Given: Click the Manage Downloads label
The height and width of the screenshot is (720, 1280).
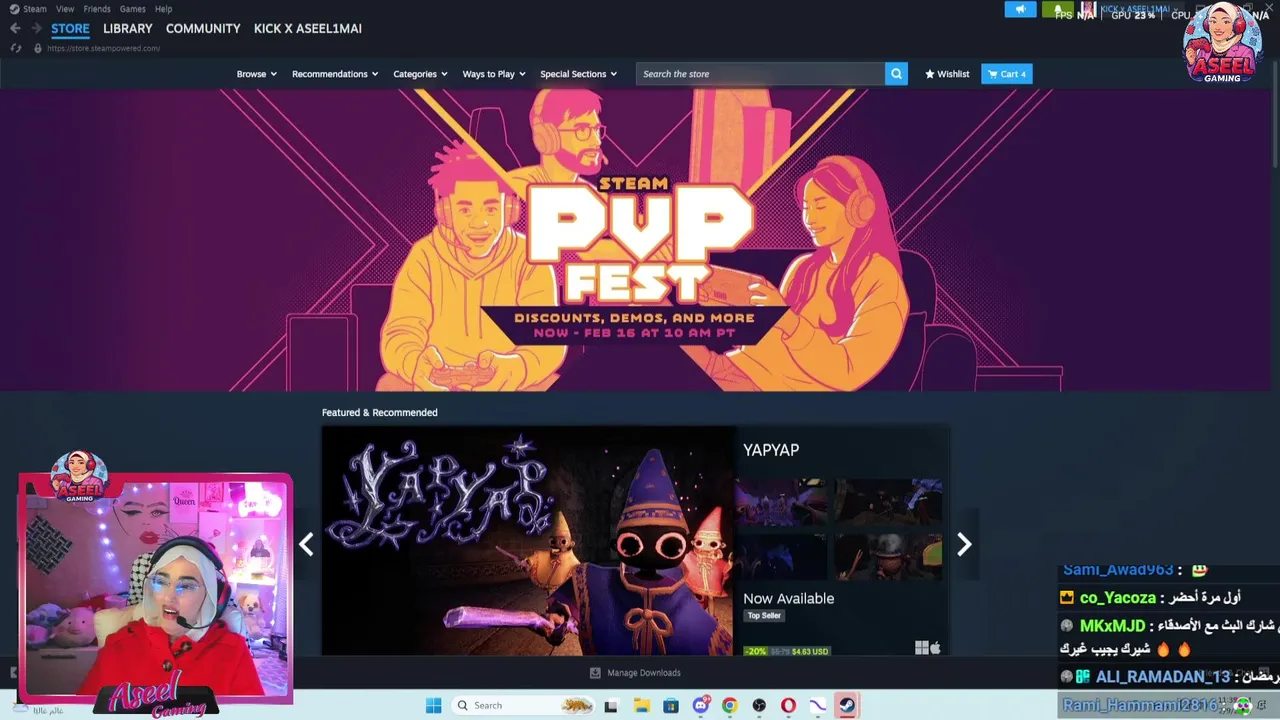Looking at the screenshot, I should (x=644, y=673).
